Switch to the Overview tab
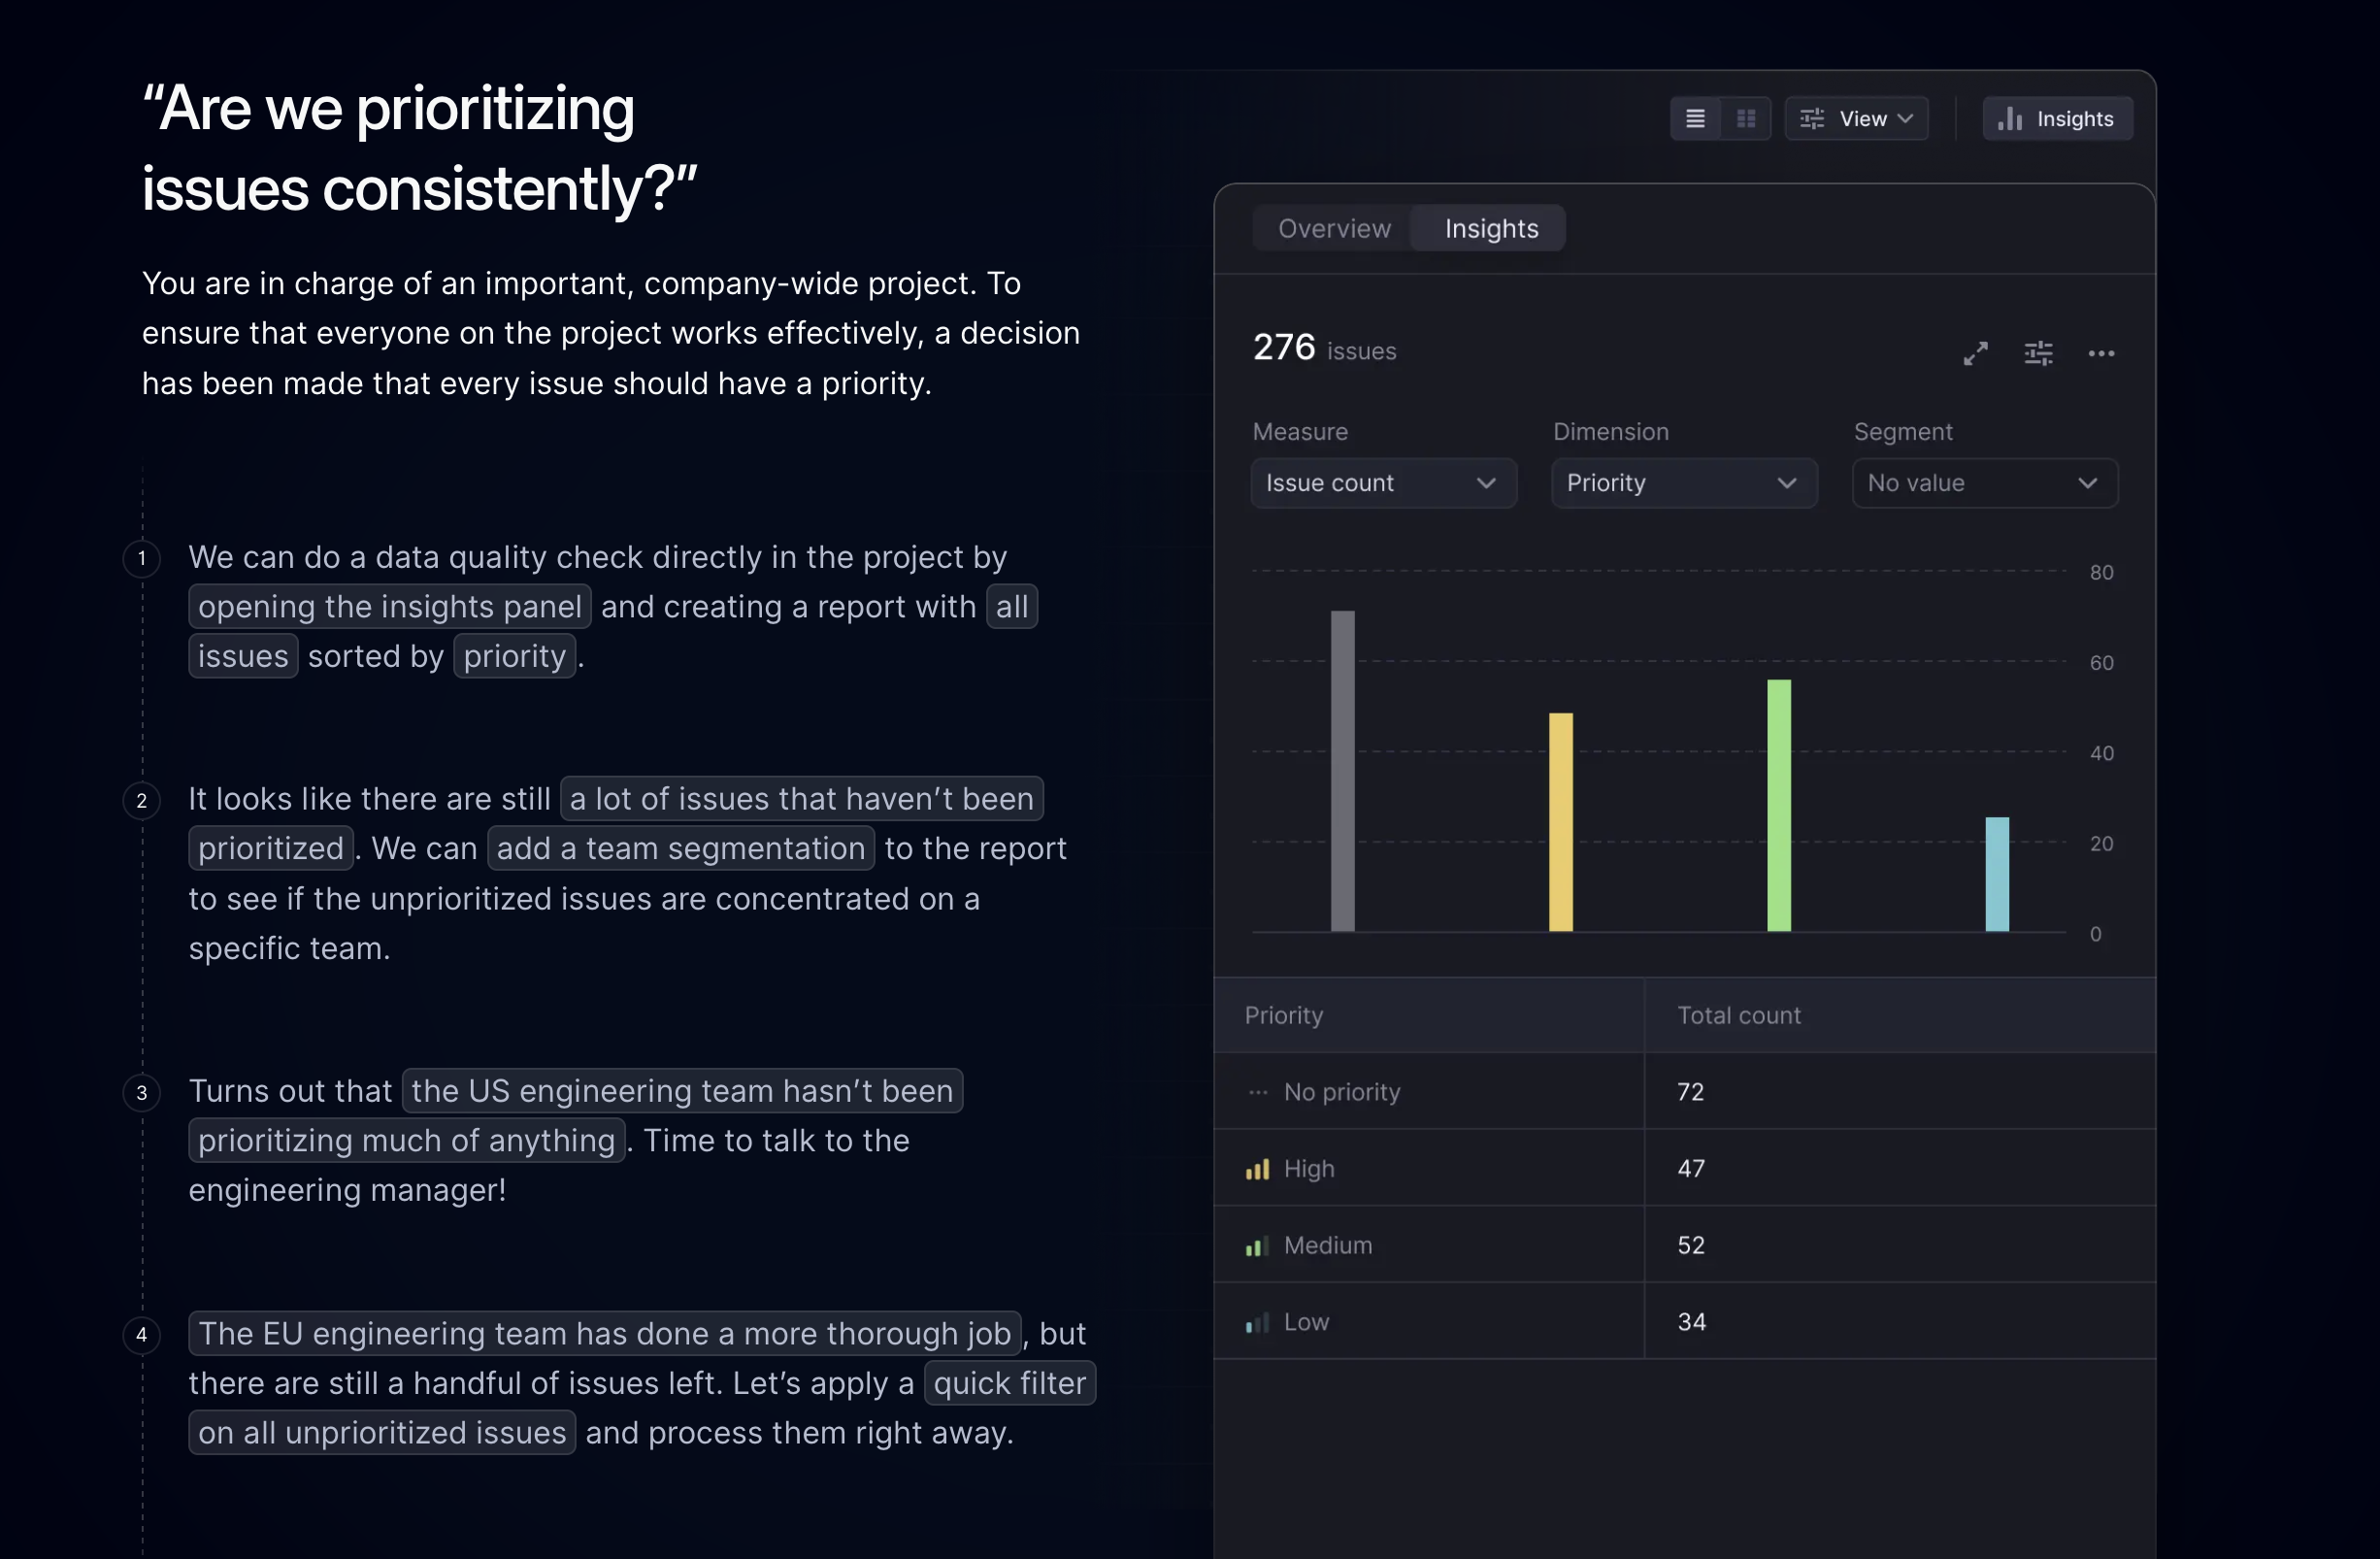 pos(1334,229)
